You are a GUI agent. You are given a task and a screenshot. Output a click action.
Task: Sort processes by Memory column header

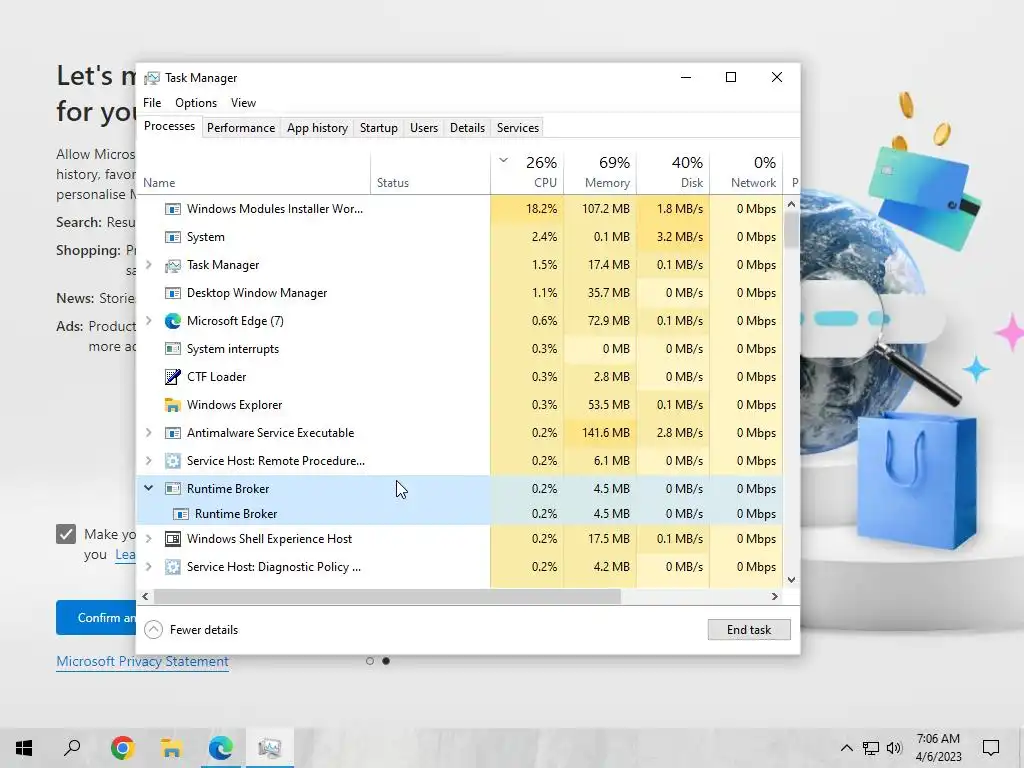[x=600, y=173]
